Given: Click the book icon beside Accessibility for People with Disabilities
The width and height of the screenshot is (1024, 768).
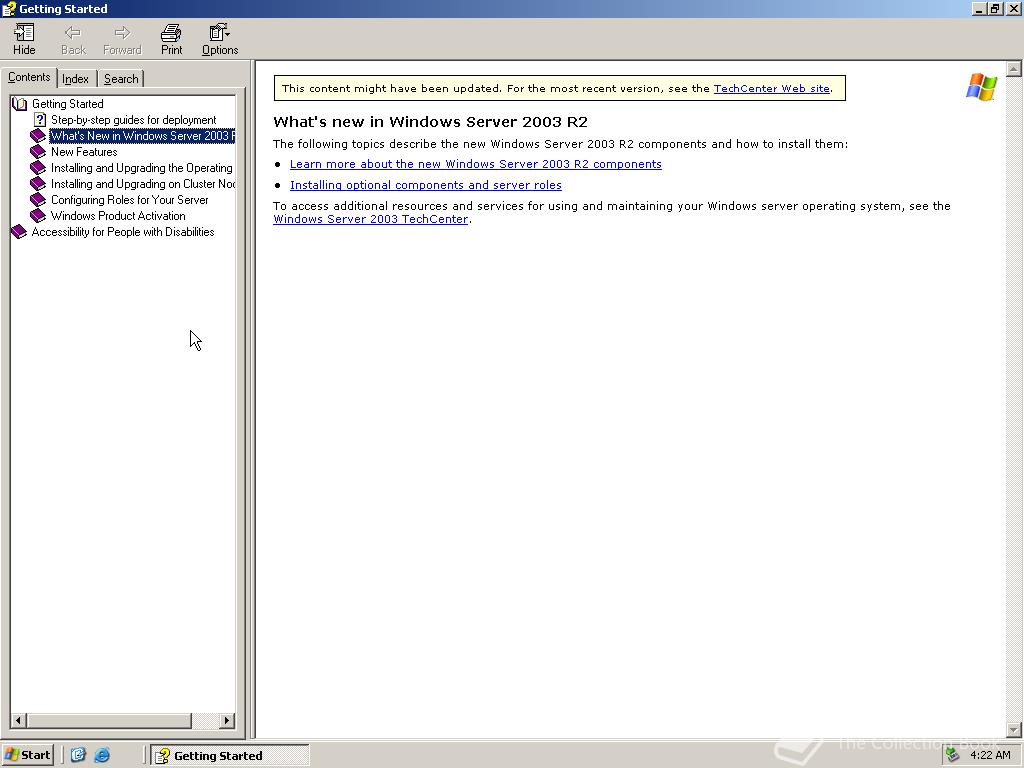Looking at the screenshot, I should click(19, 232).
